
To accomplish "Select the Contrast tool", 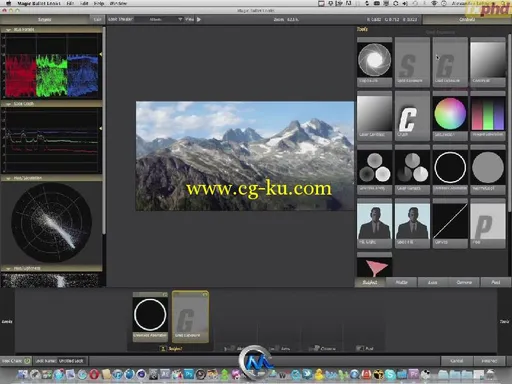I will pyautogui.click(x=487, y=62).
